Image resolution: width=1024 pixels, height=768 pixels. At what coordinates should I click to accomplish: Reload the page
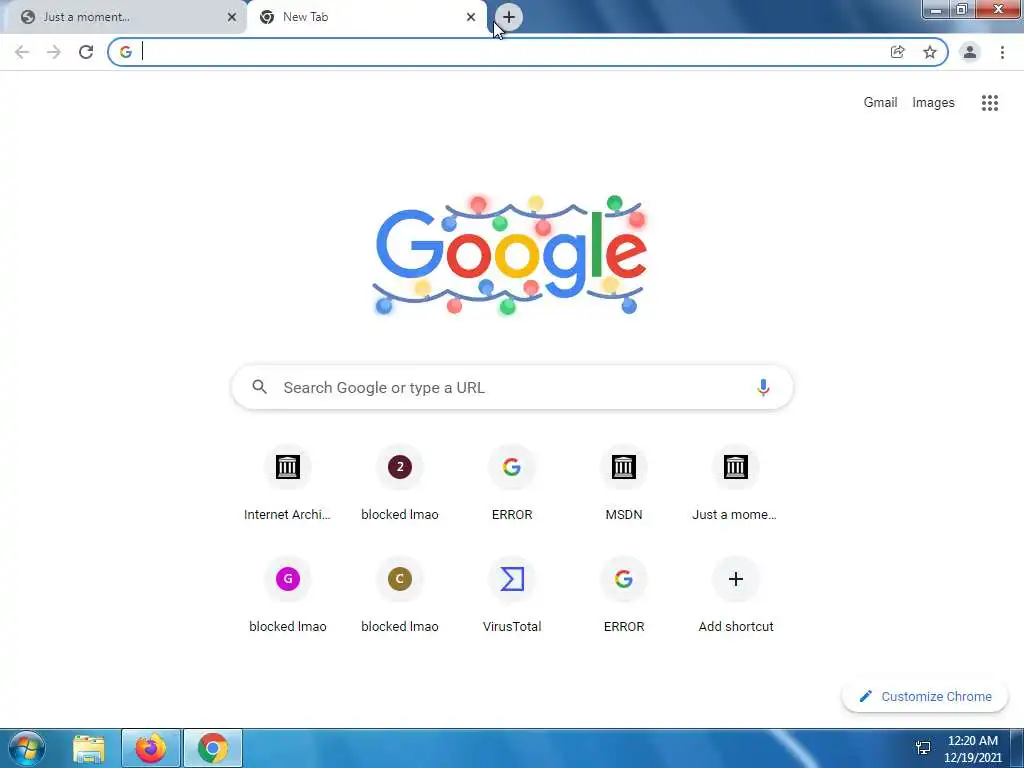(86, 52)
